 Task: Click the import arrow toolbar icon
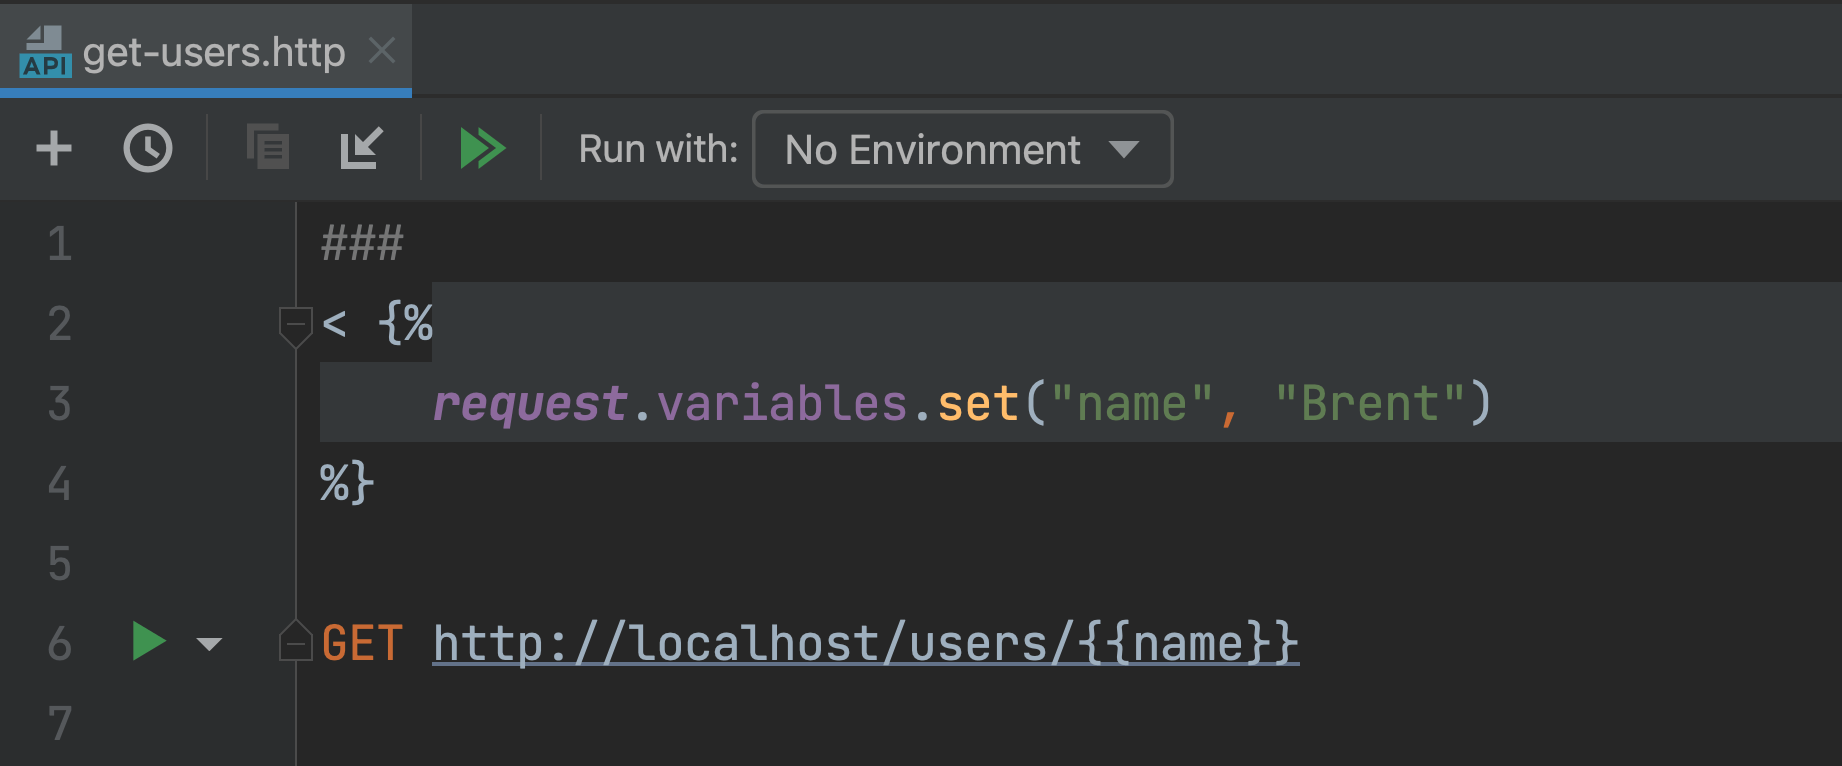pos(360,148)
